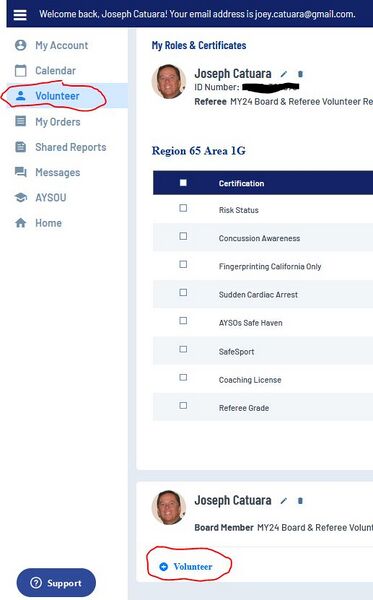
Task: Delete the Referee role with trash icon
Action: [x=300, y=74]
